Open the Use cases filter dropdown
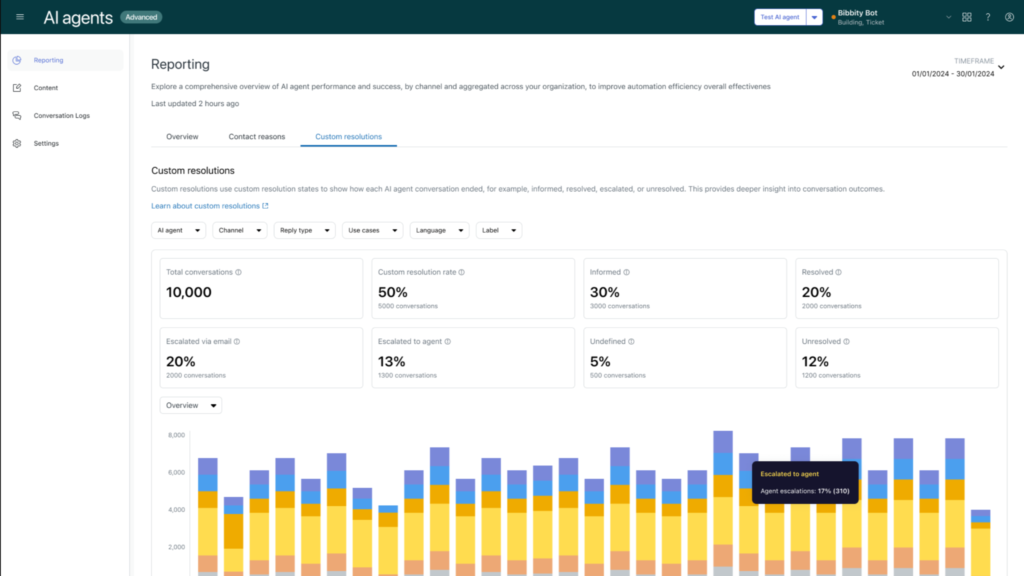 [372, 230]
